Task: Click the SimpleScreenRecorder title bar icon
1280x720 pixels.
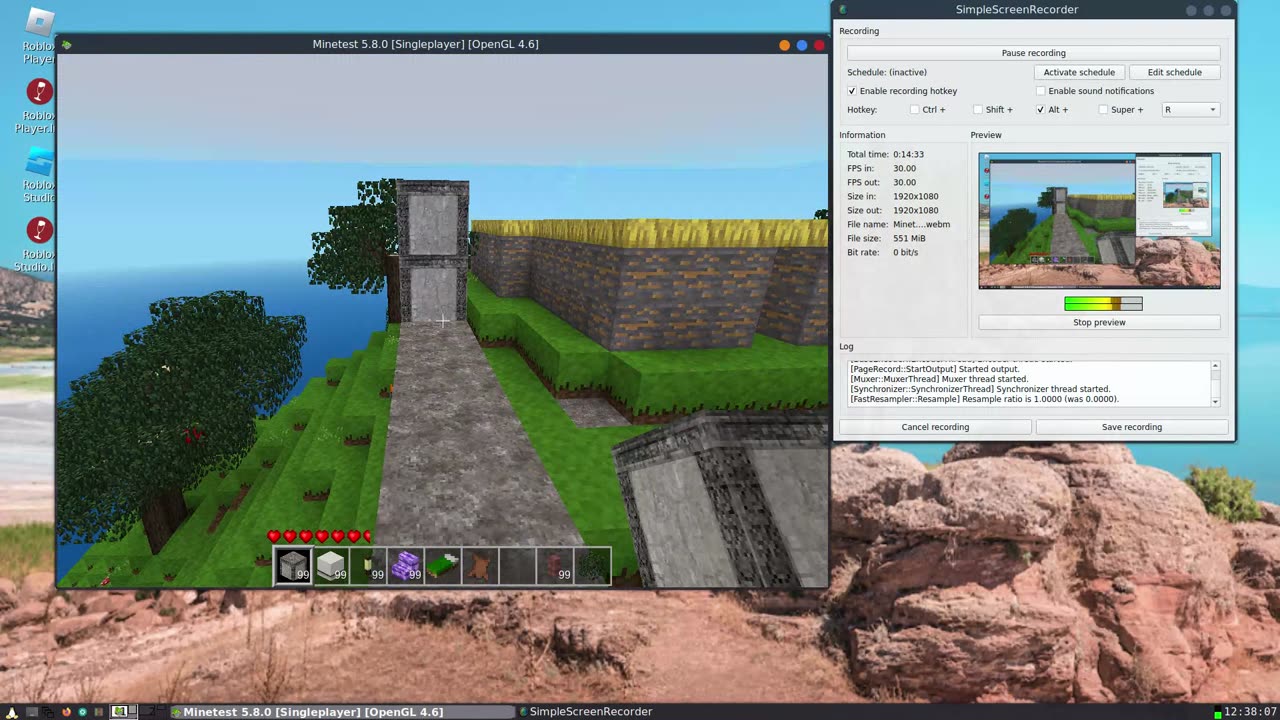Action: tap(843, 10)
